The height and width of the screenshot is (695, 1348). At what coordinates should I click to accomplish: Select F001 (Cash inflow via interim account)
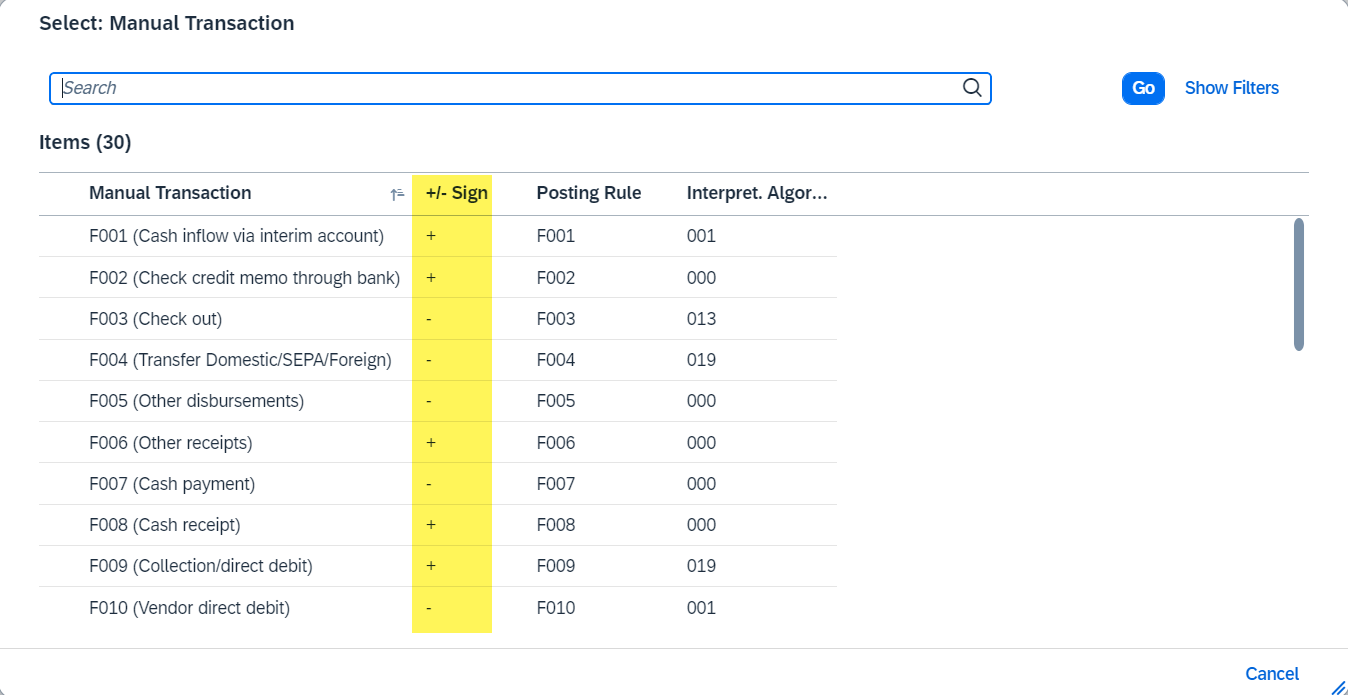pyautogui.click(x=236, y=236)
